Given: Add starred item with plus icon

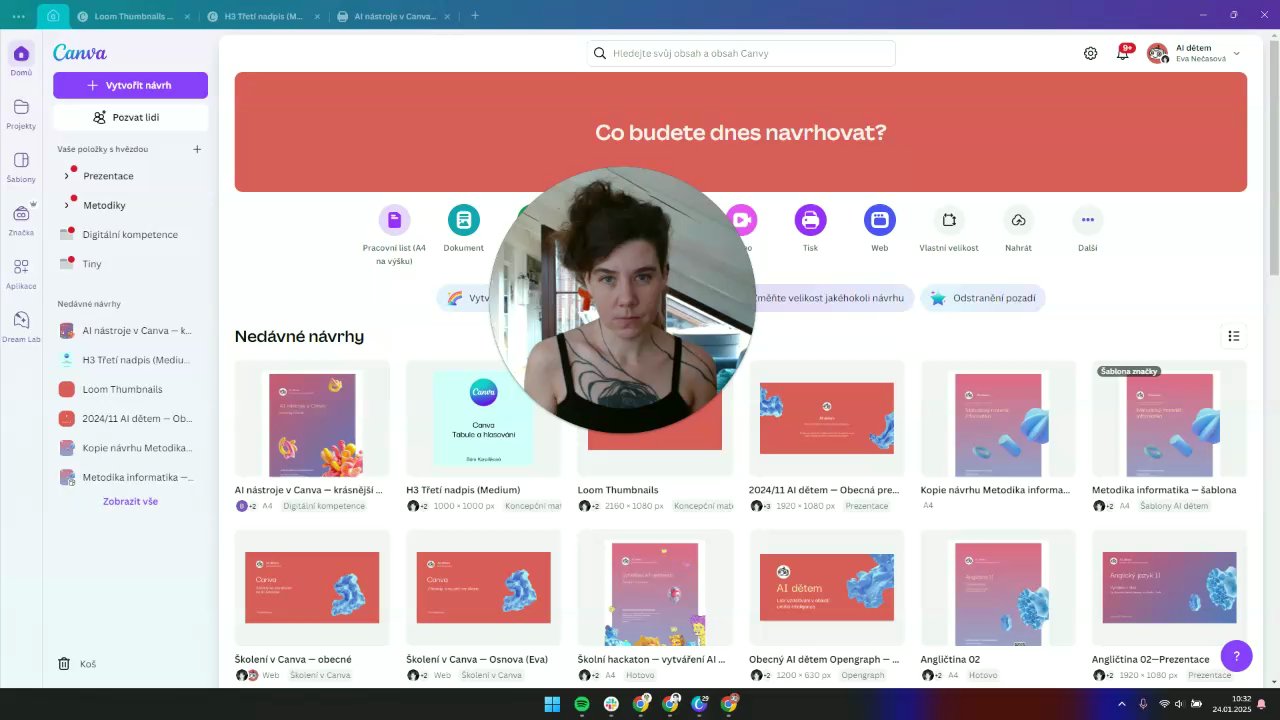Looking at the screenshot, I should pyautogui.click(x=197, y=149).
